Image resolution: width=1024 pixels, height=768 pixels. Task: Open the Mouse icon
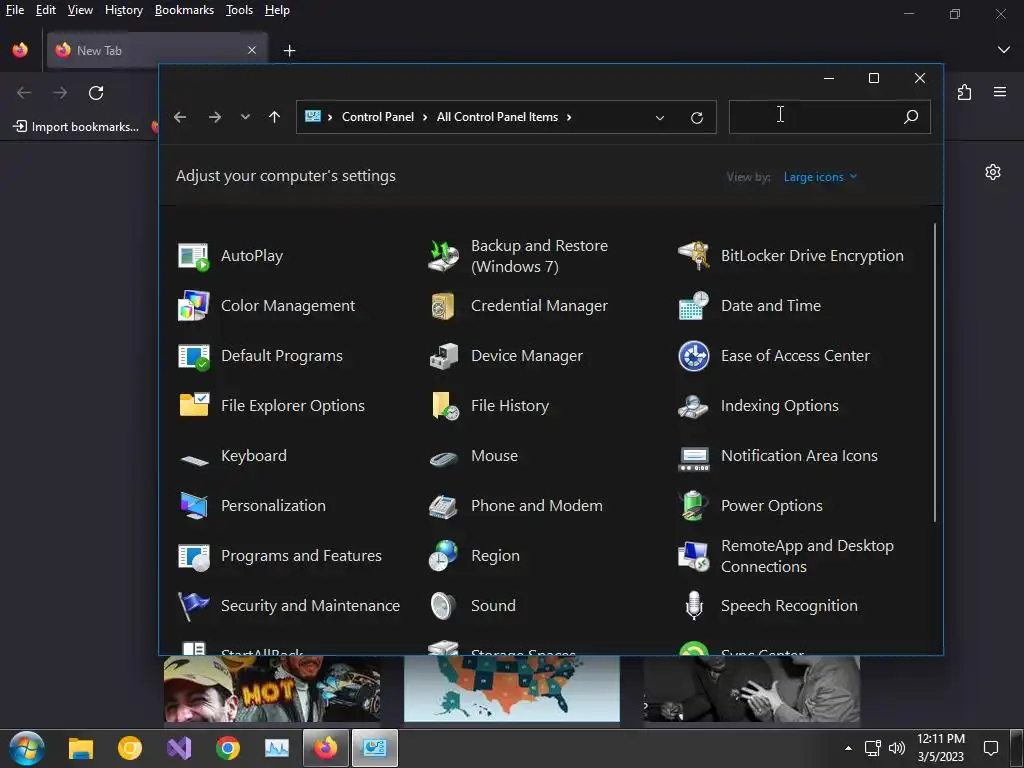[443, 459]
